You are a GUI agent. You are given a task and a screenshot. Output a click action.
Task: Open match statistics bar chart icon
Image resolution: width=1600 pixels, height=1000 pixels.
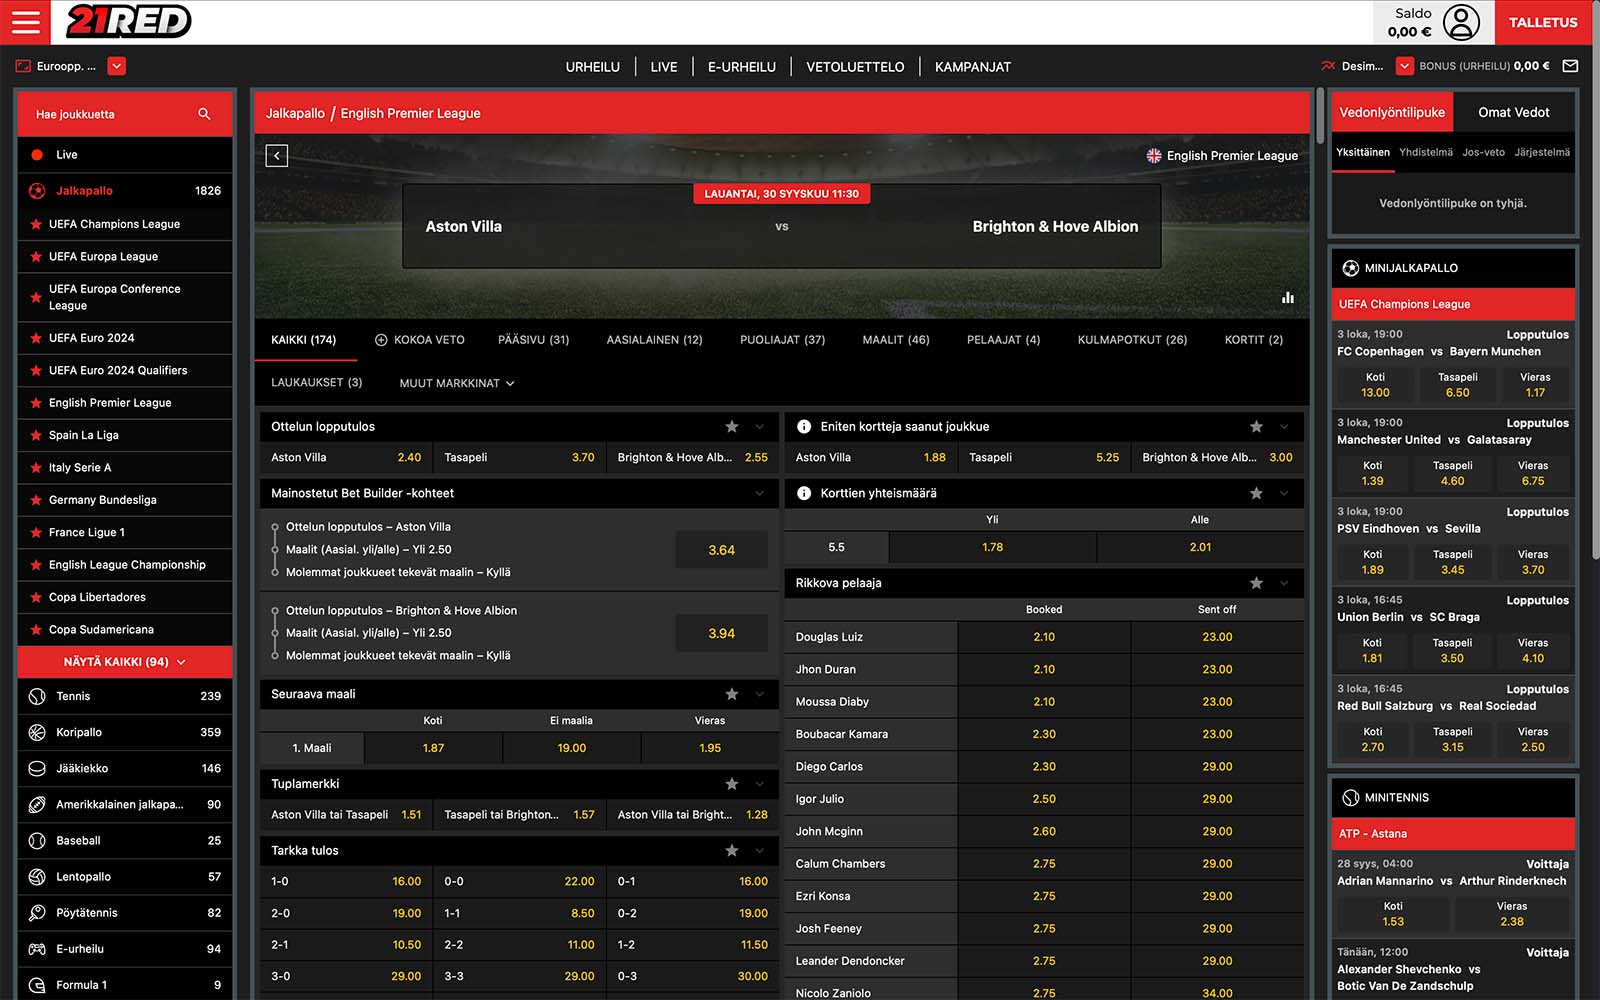click(x=1287, y=297)
